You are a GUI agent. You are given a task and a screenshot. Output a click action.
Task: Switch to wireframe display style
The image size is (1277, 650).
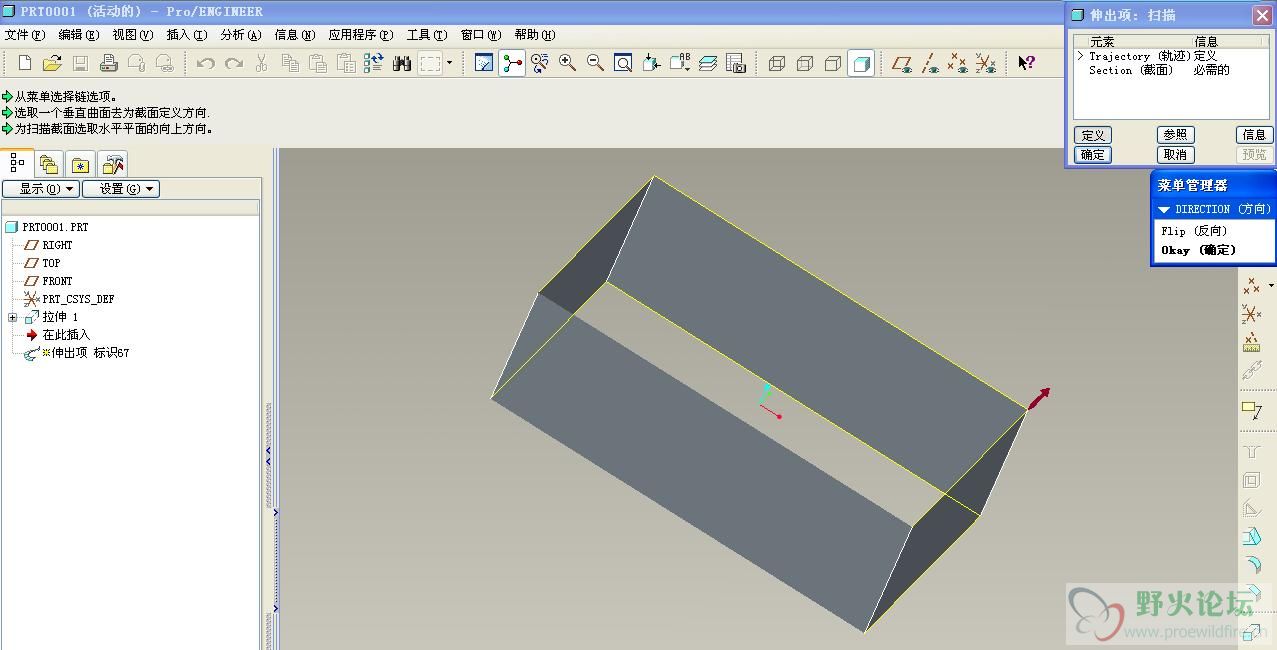tap(777, 63)
